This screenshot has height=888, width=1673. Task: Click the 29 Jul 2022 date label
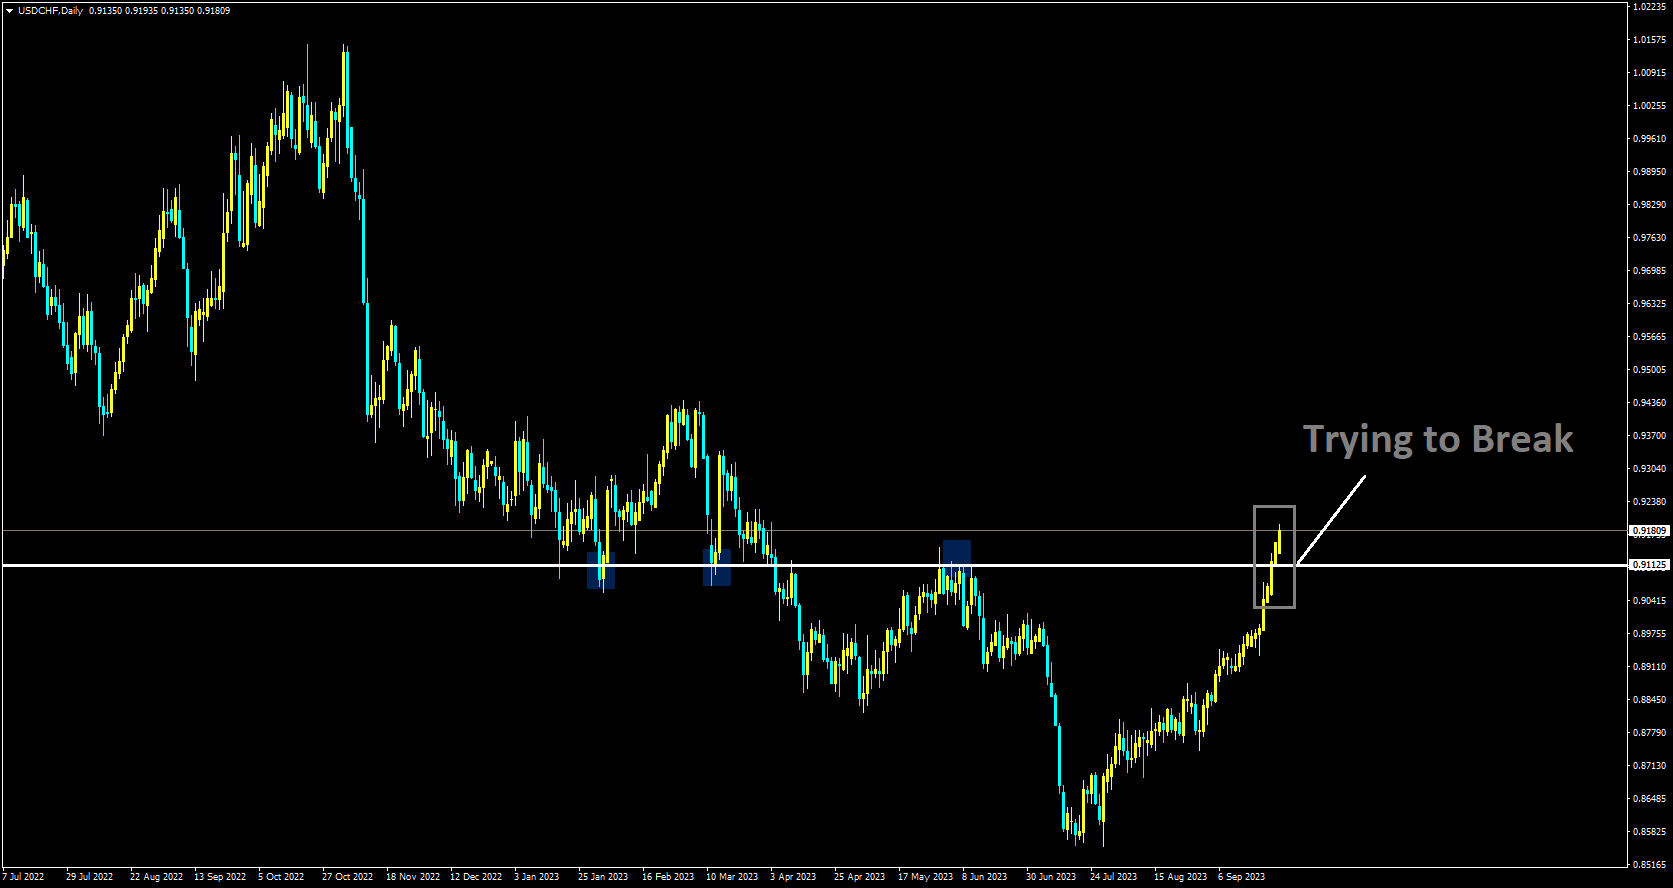pyautogui.click(x=89, y=877)
